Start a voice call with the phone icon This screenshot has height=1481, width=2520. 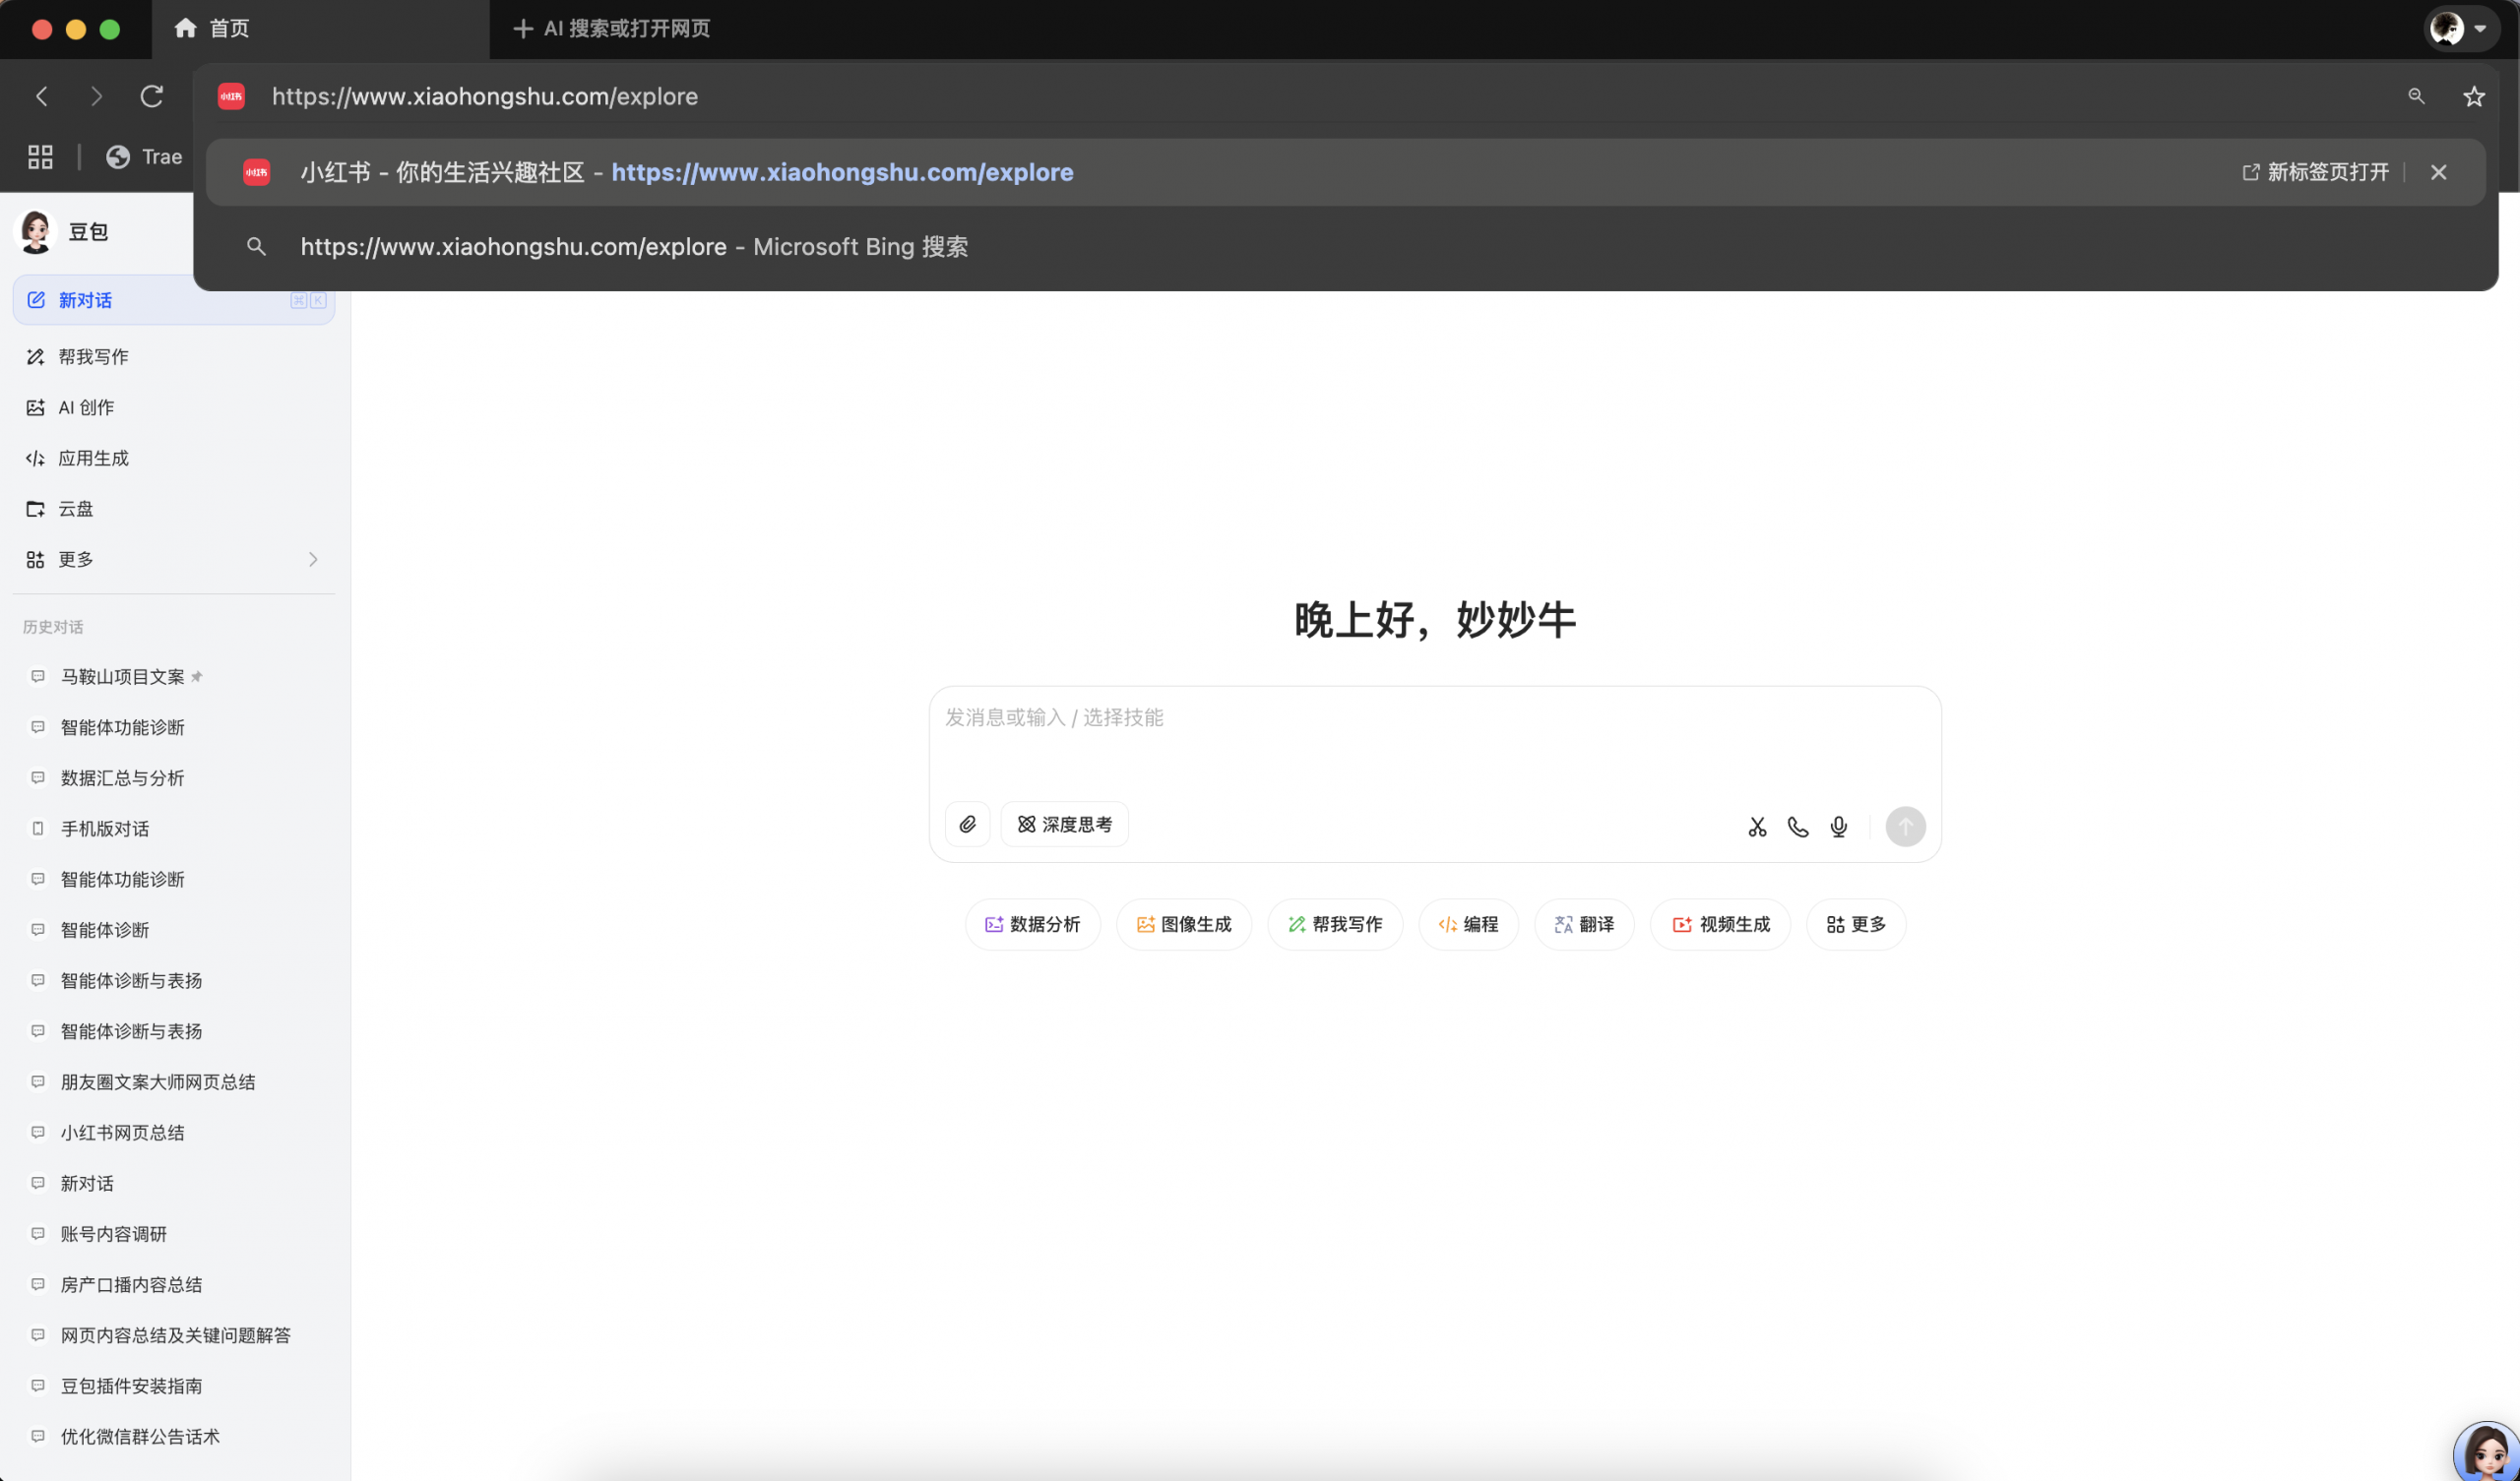pyautogui.click(x=1798, y=827)
